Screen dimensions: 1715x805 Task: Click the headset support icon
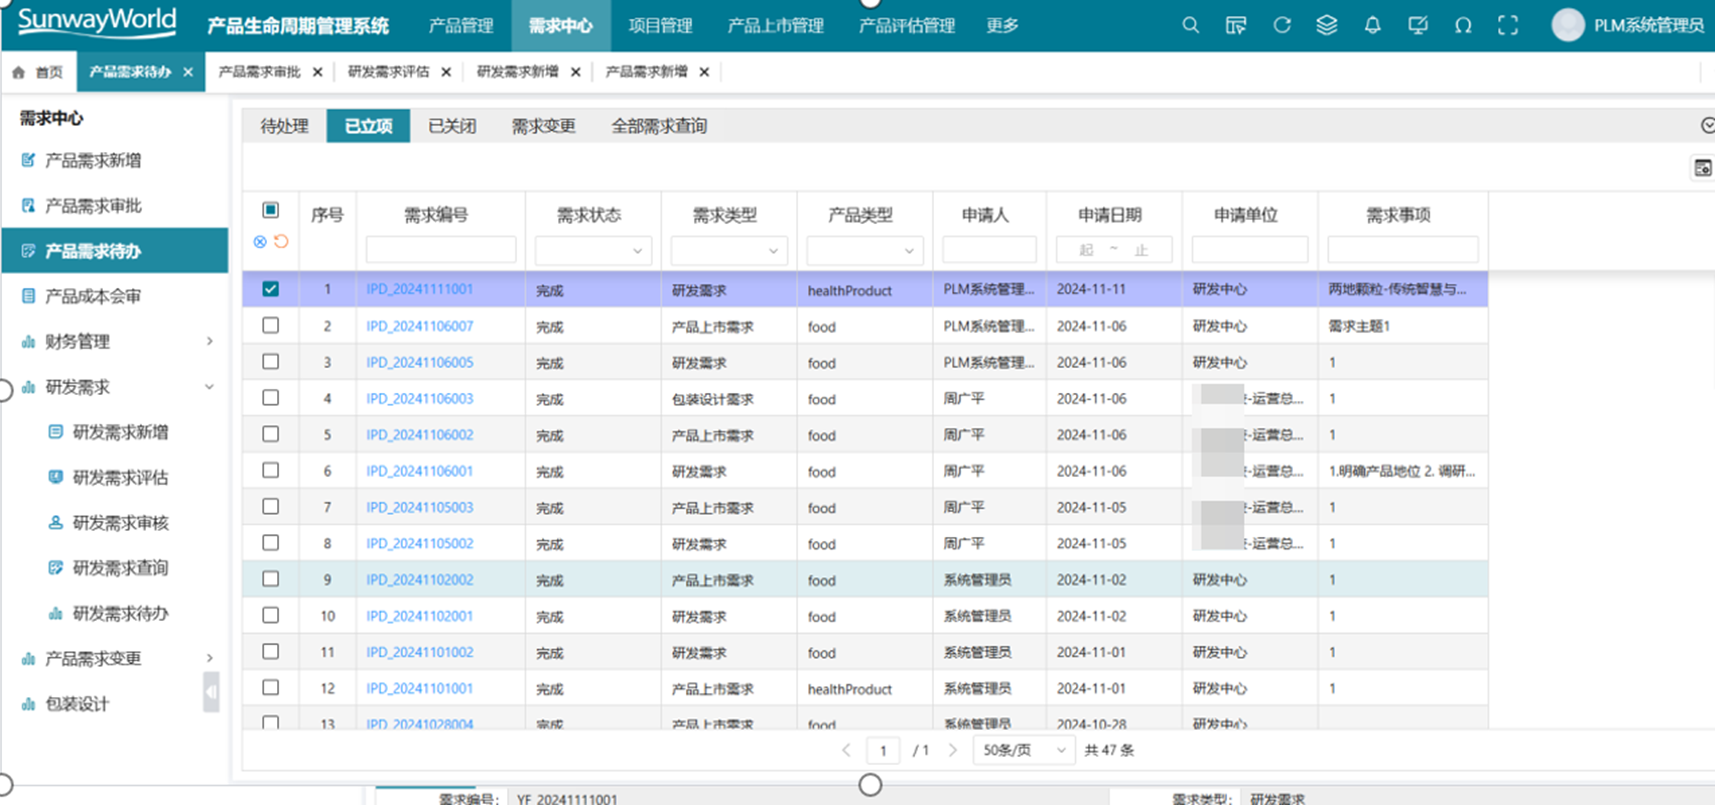1462,26
